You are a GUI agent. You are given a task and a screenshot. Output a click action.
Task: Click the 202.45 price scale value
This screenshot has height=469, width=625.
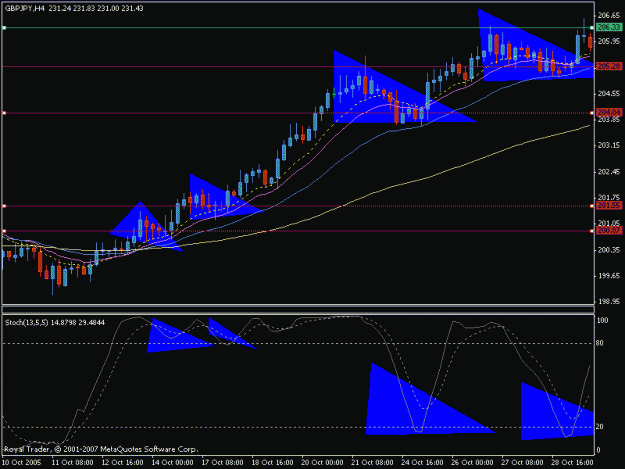tap(609, 172)
